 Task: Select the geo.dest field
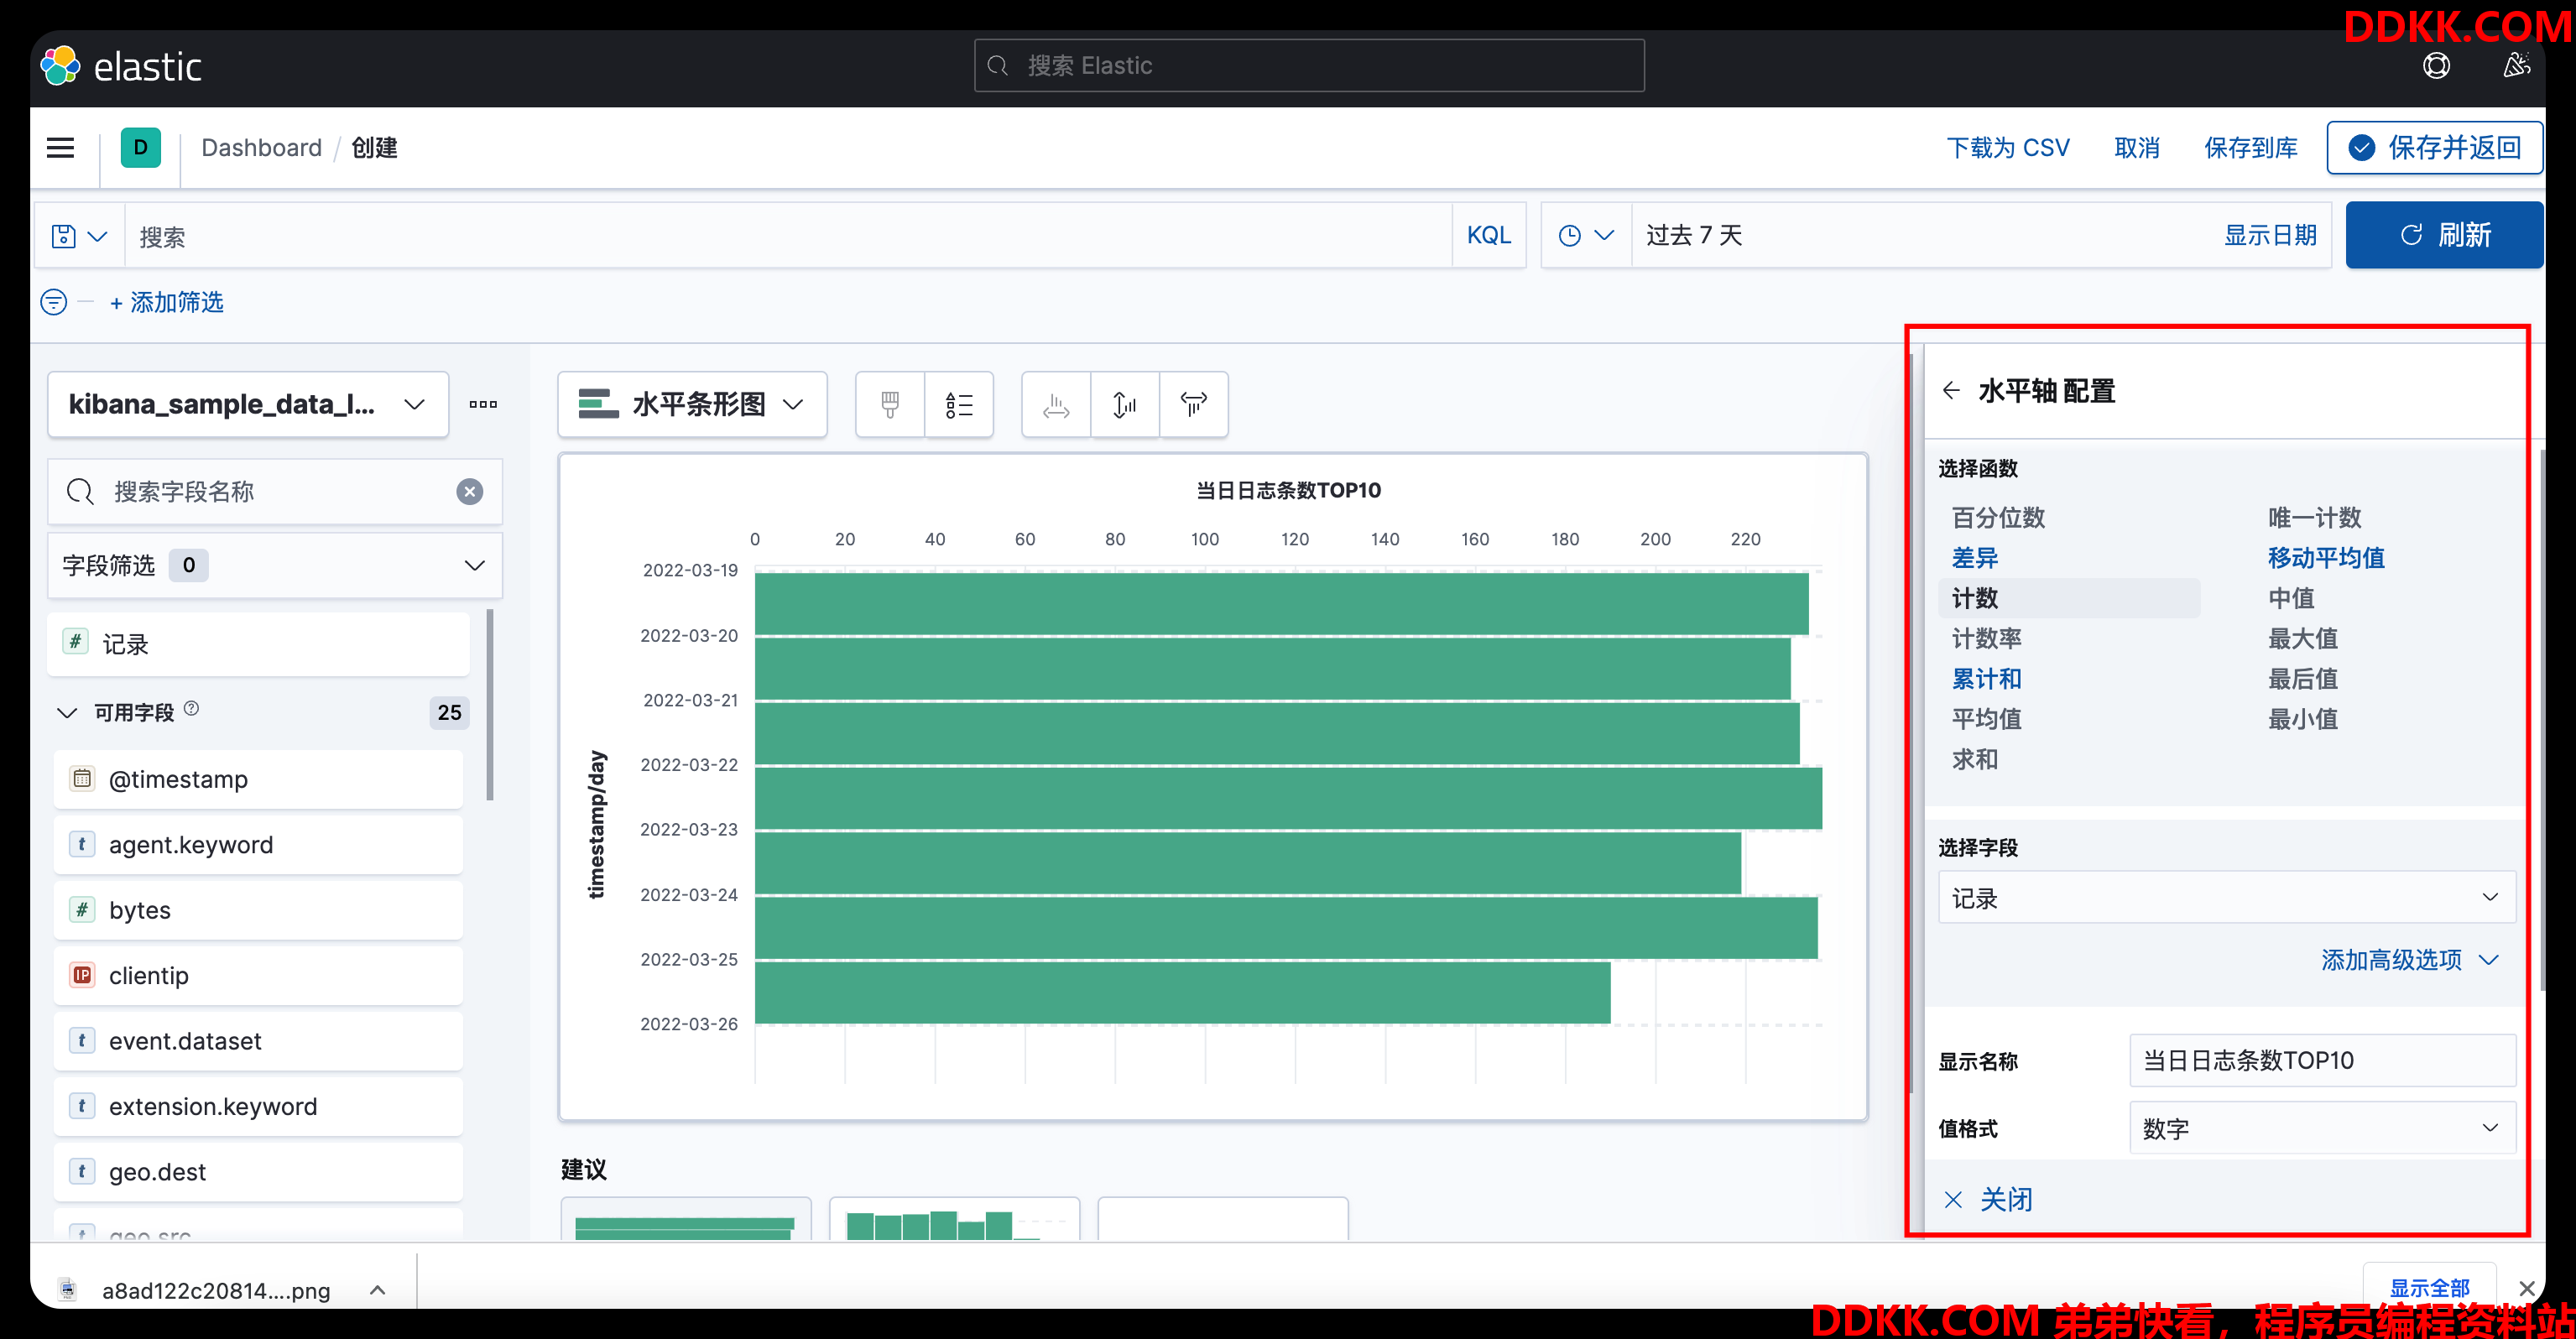[258, 1172]
